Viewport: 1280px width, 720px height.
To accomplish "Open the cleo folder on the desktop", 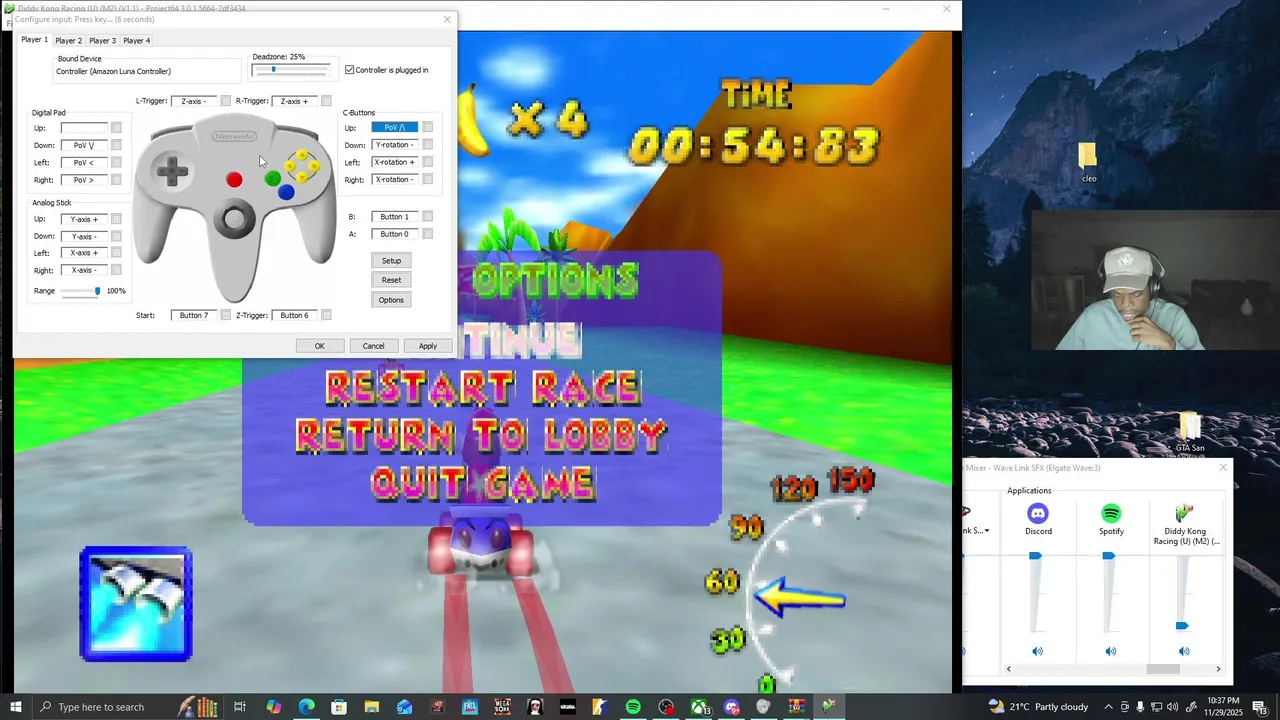I will (1088, 162).
